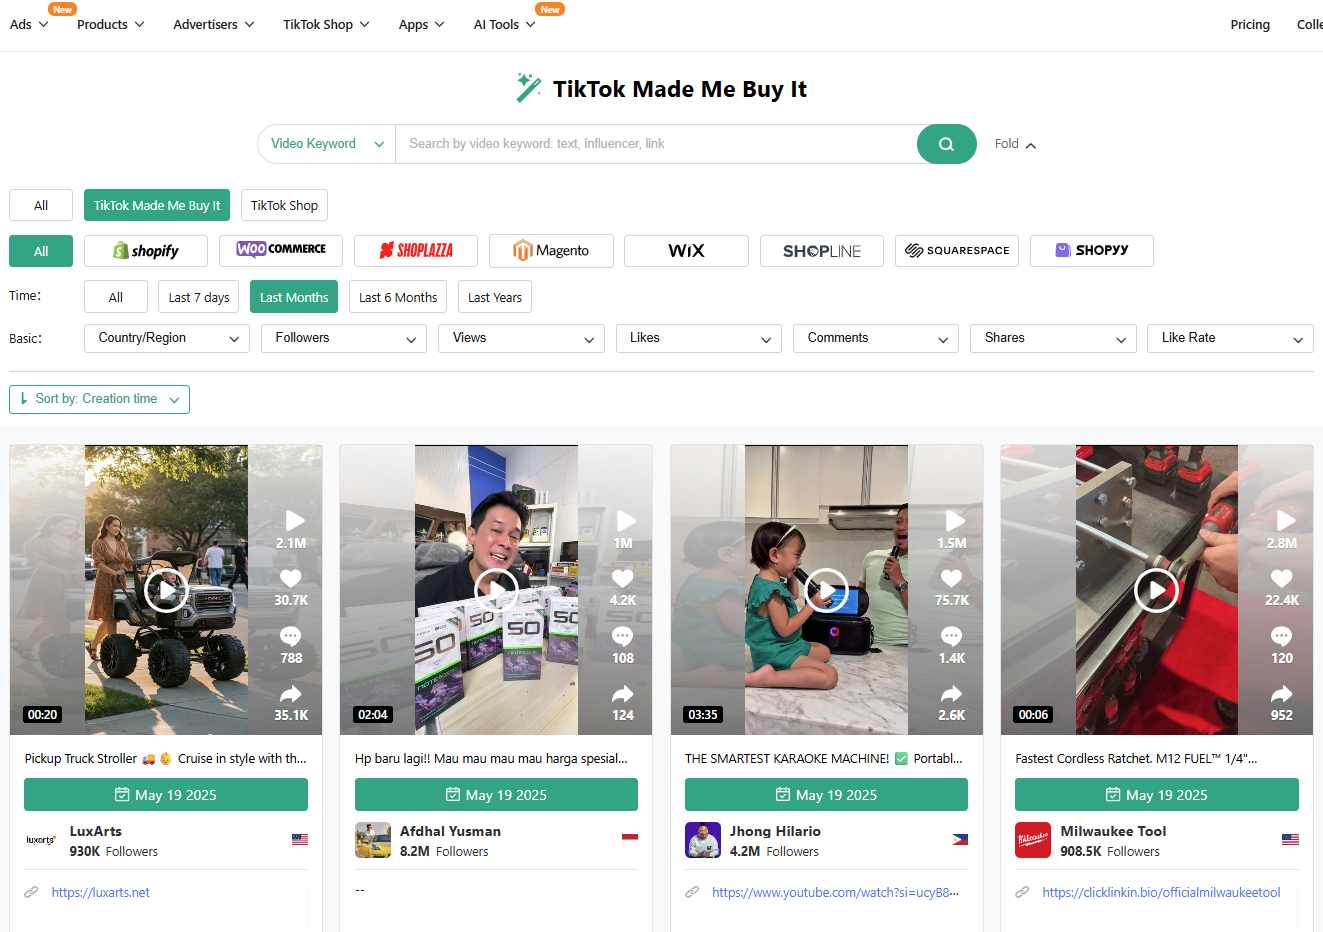Open the Shares filter dropdown
Screen dimensions: 1323x932
pyautogui.click(x=1053, y=338)
